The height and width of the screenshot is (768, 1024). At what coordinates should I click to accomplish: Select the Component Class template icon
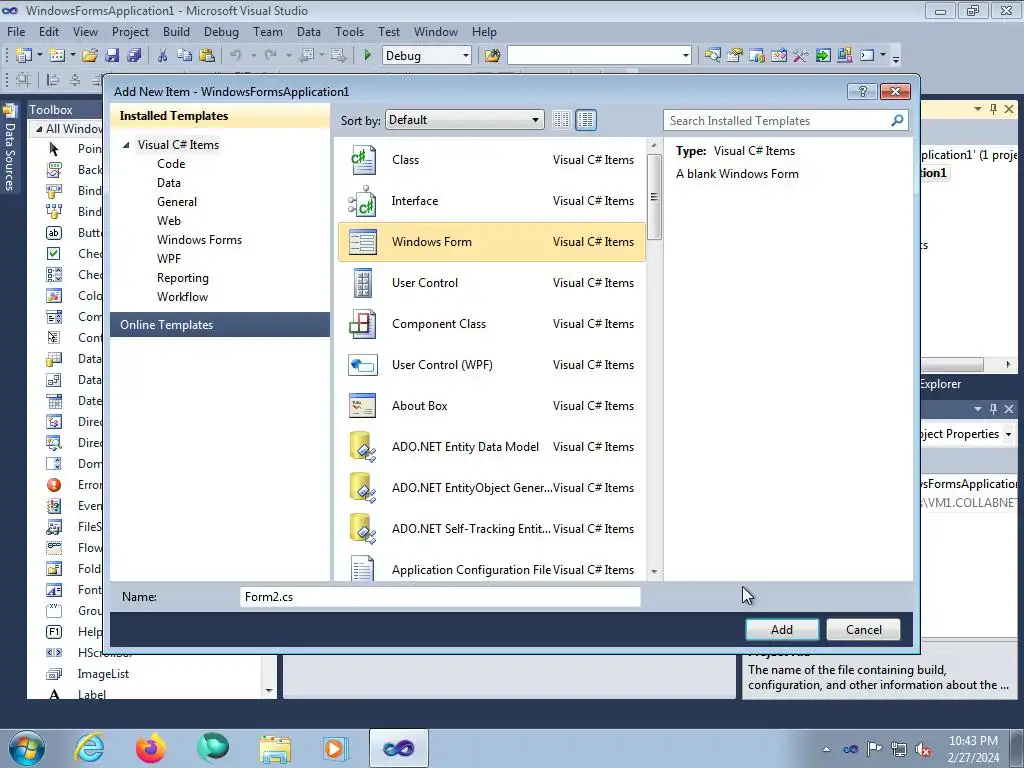coord(362,324)
